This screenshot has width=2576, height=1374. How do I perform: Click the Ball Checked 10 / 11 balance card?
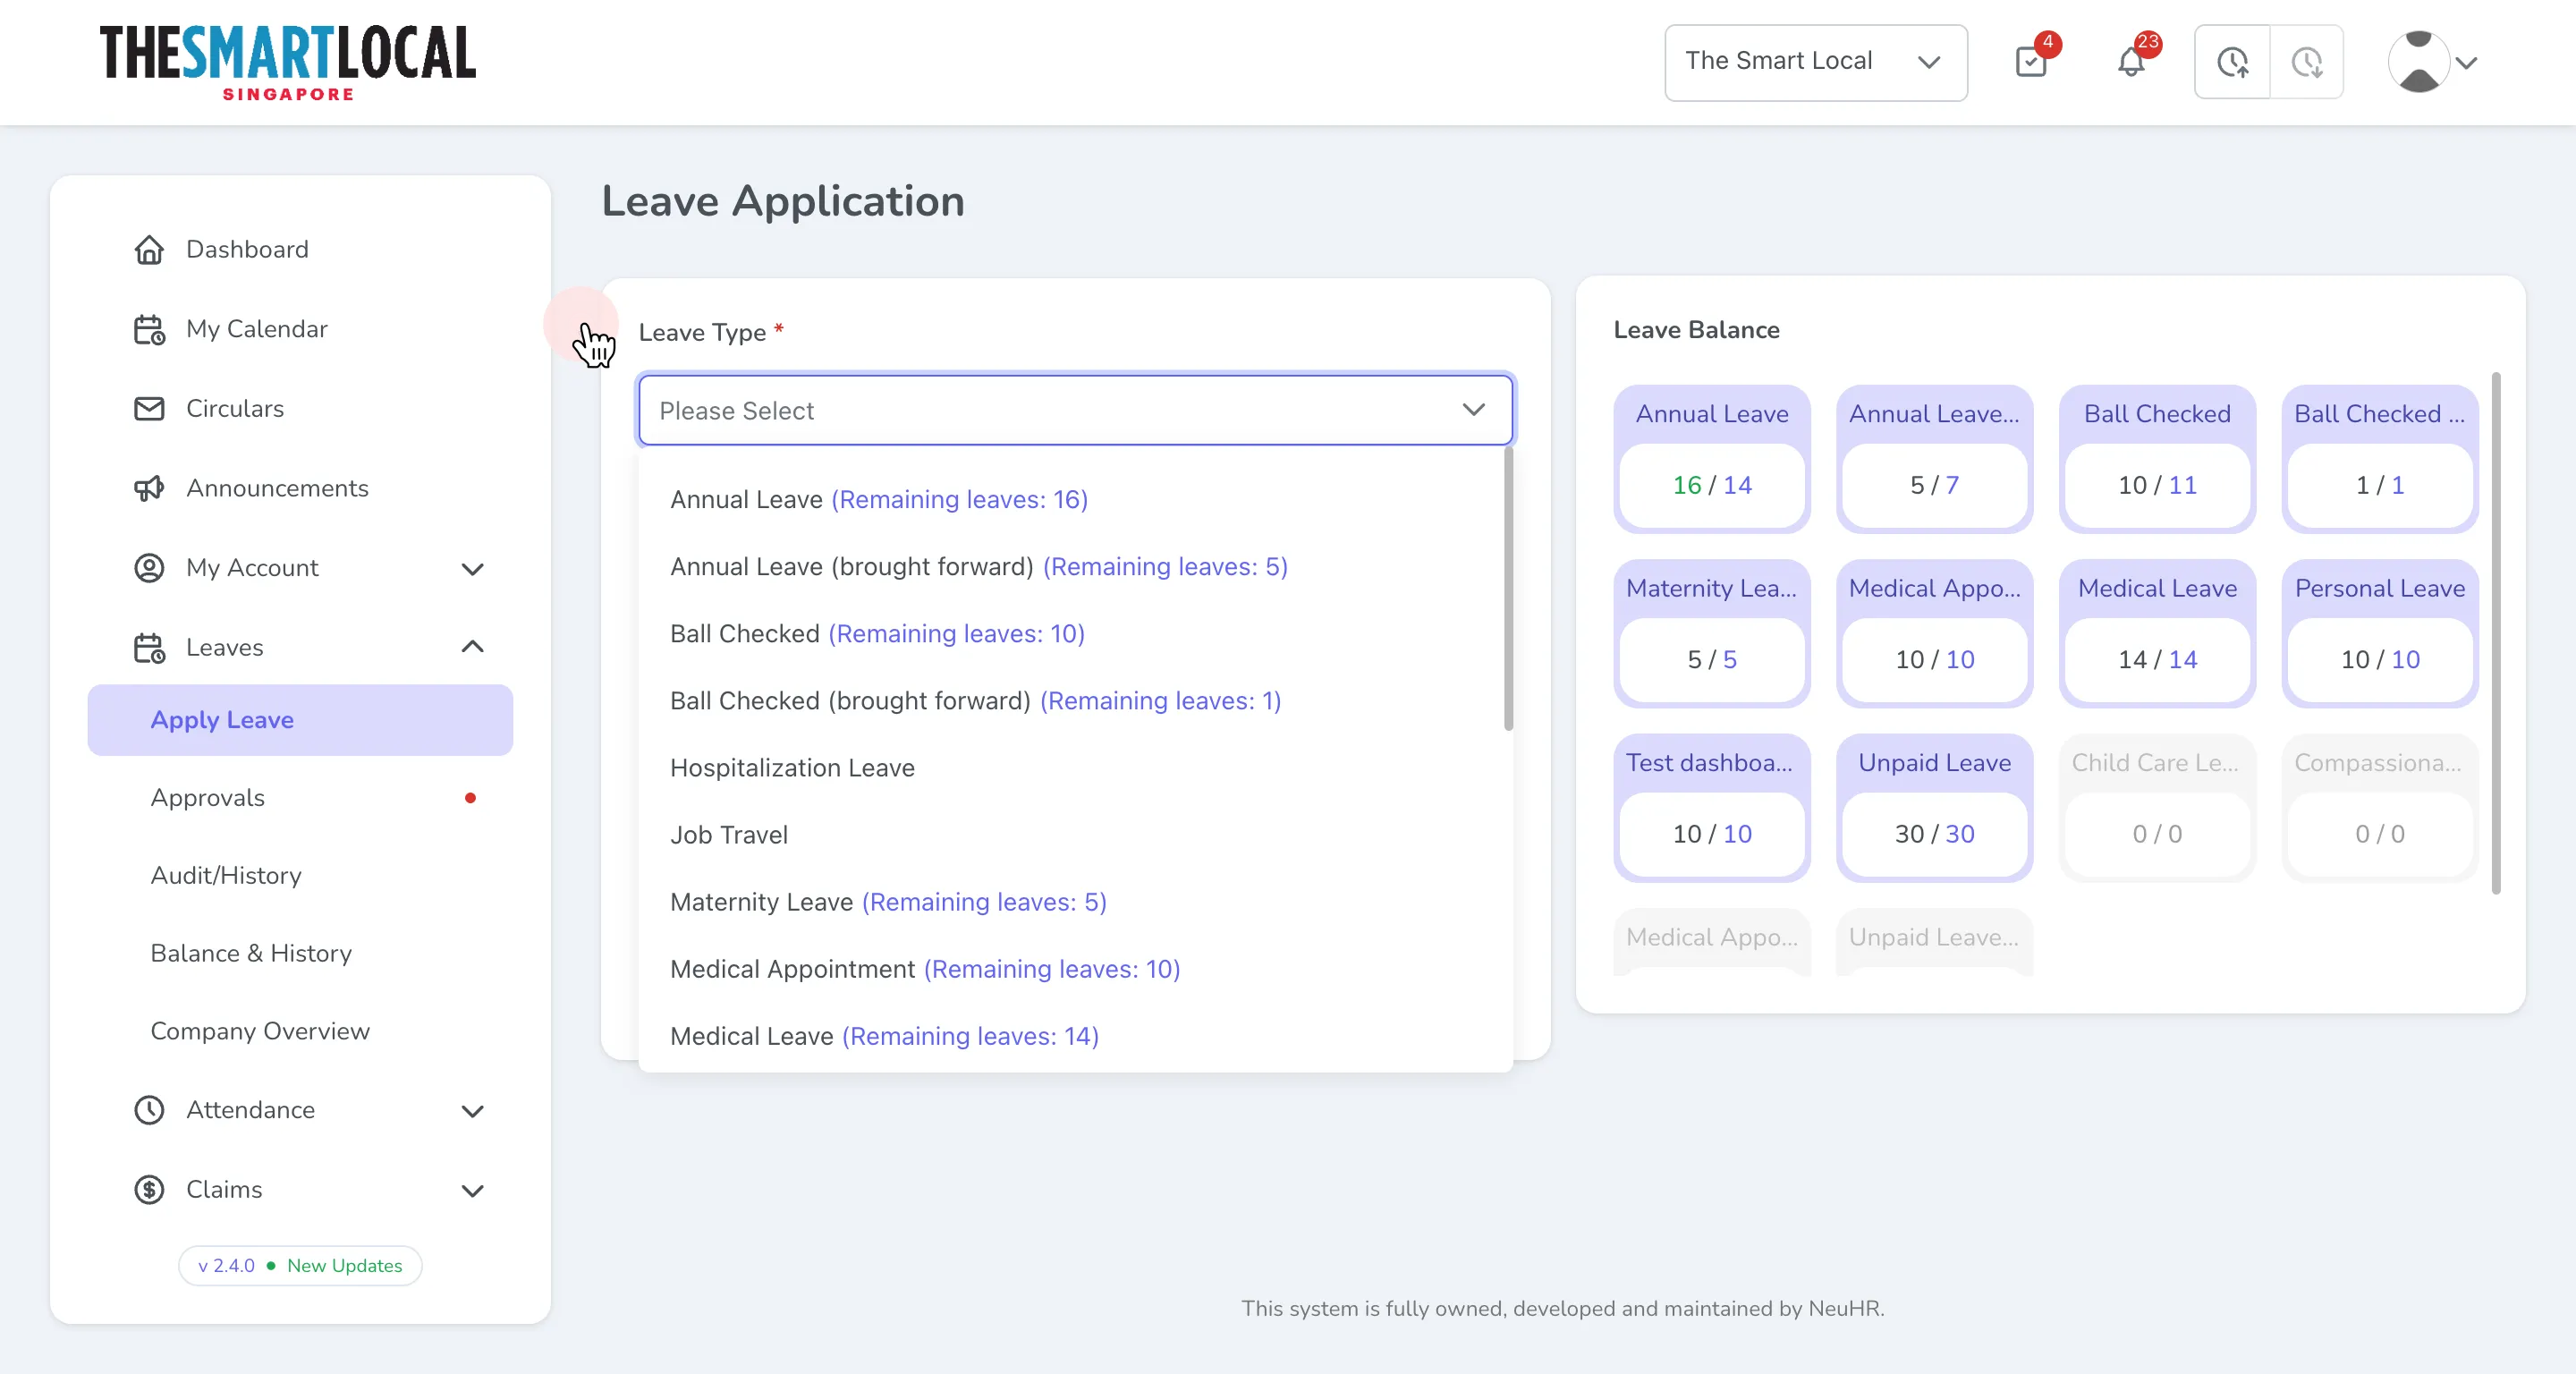(2157, 459)
